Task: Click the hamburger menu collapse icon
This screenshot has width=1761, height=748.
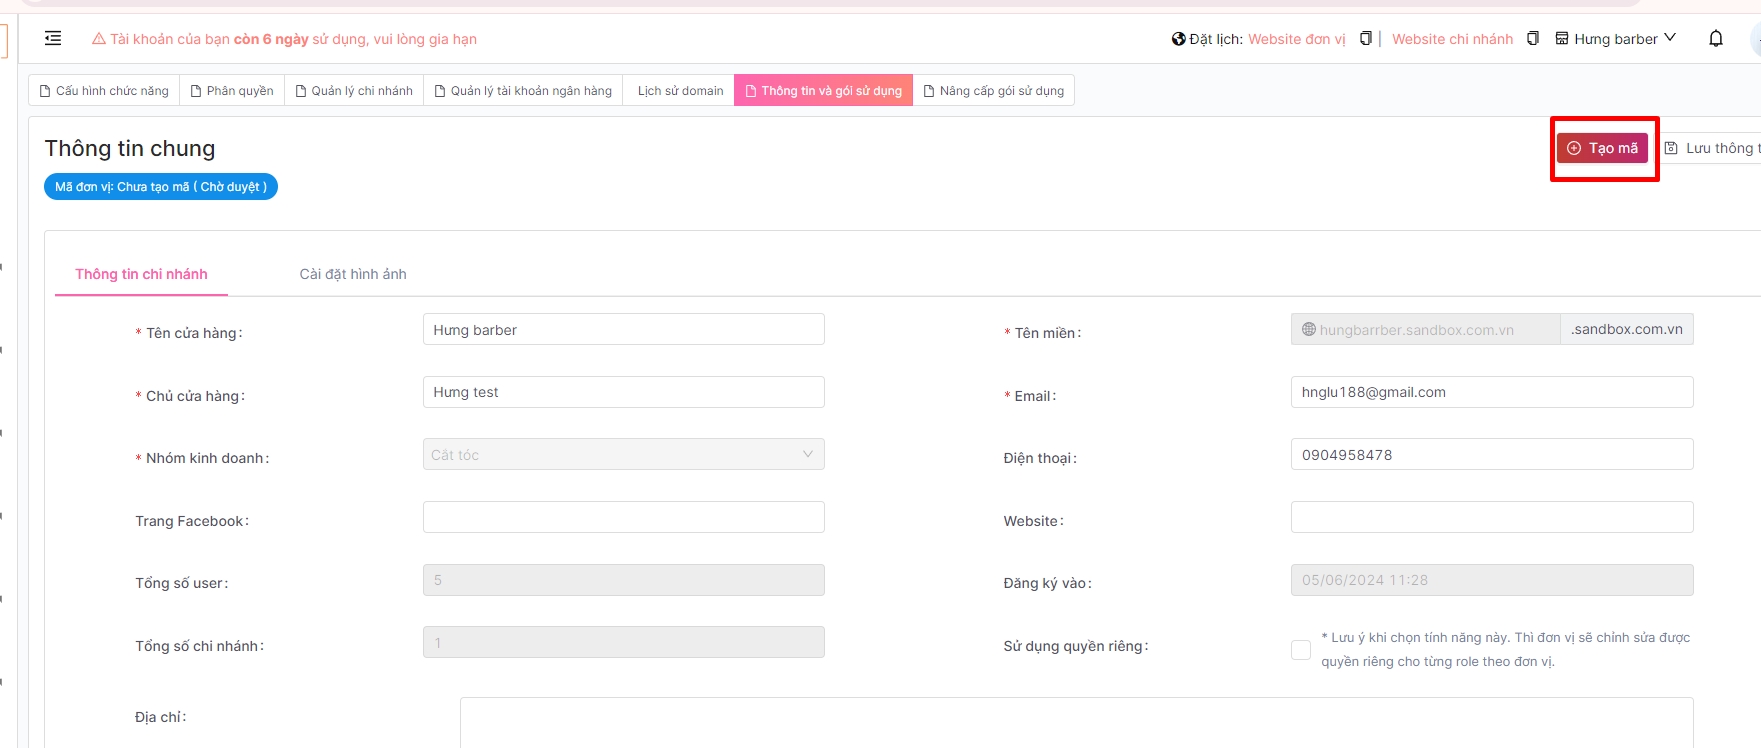Action: [53, 38]
